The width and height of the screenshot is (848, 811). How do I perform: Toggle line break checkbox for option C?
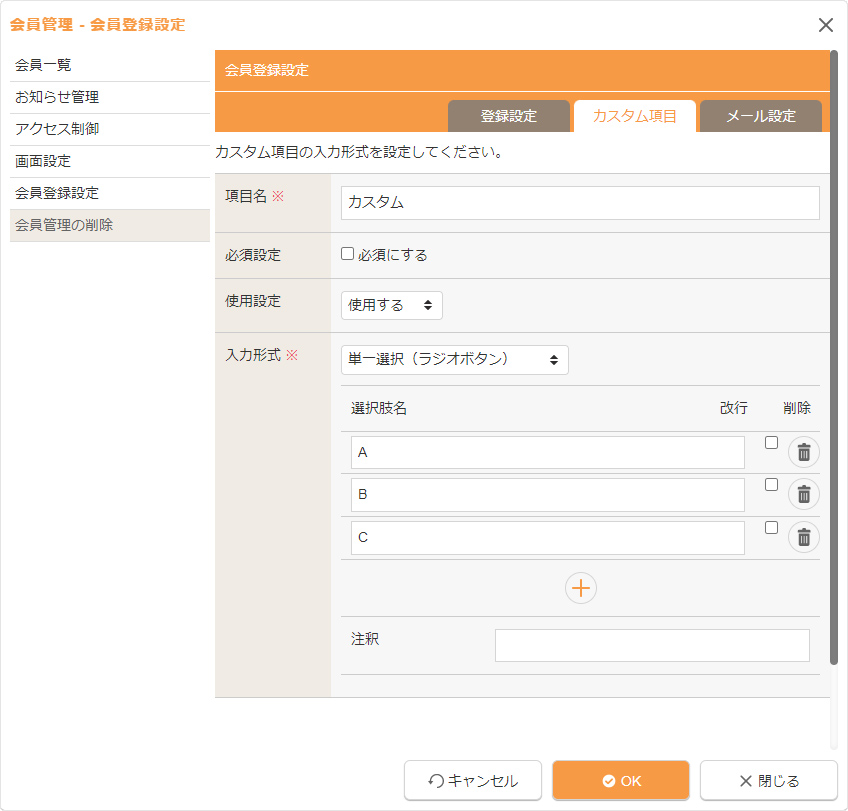(771, 528)
